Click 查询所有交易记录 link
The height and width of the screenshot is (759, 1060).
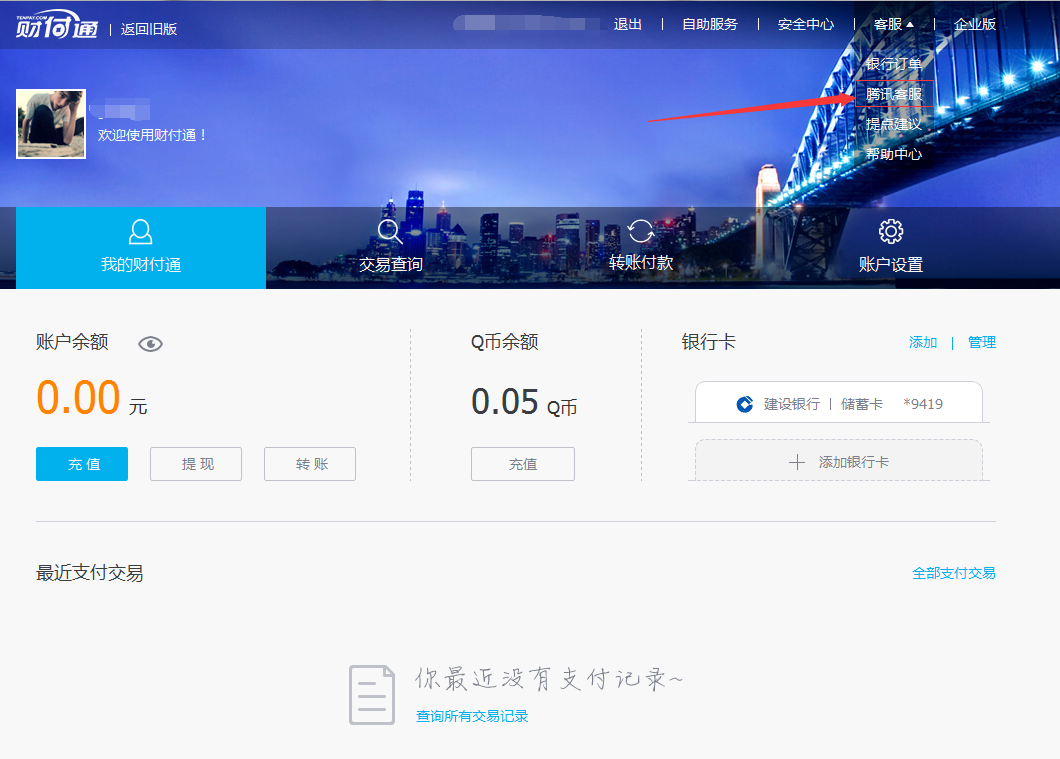pos(472,716)
